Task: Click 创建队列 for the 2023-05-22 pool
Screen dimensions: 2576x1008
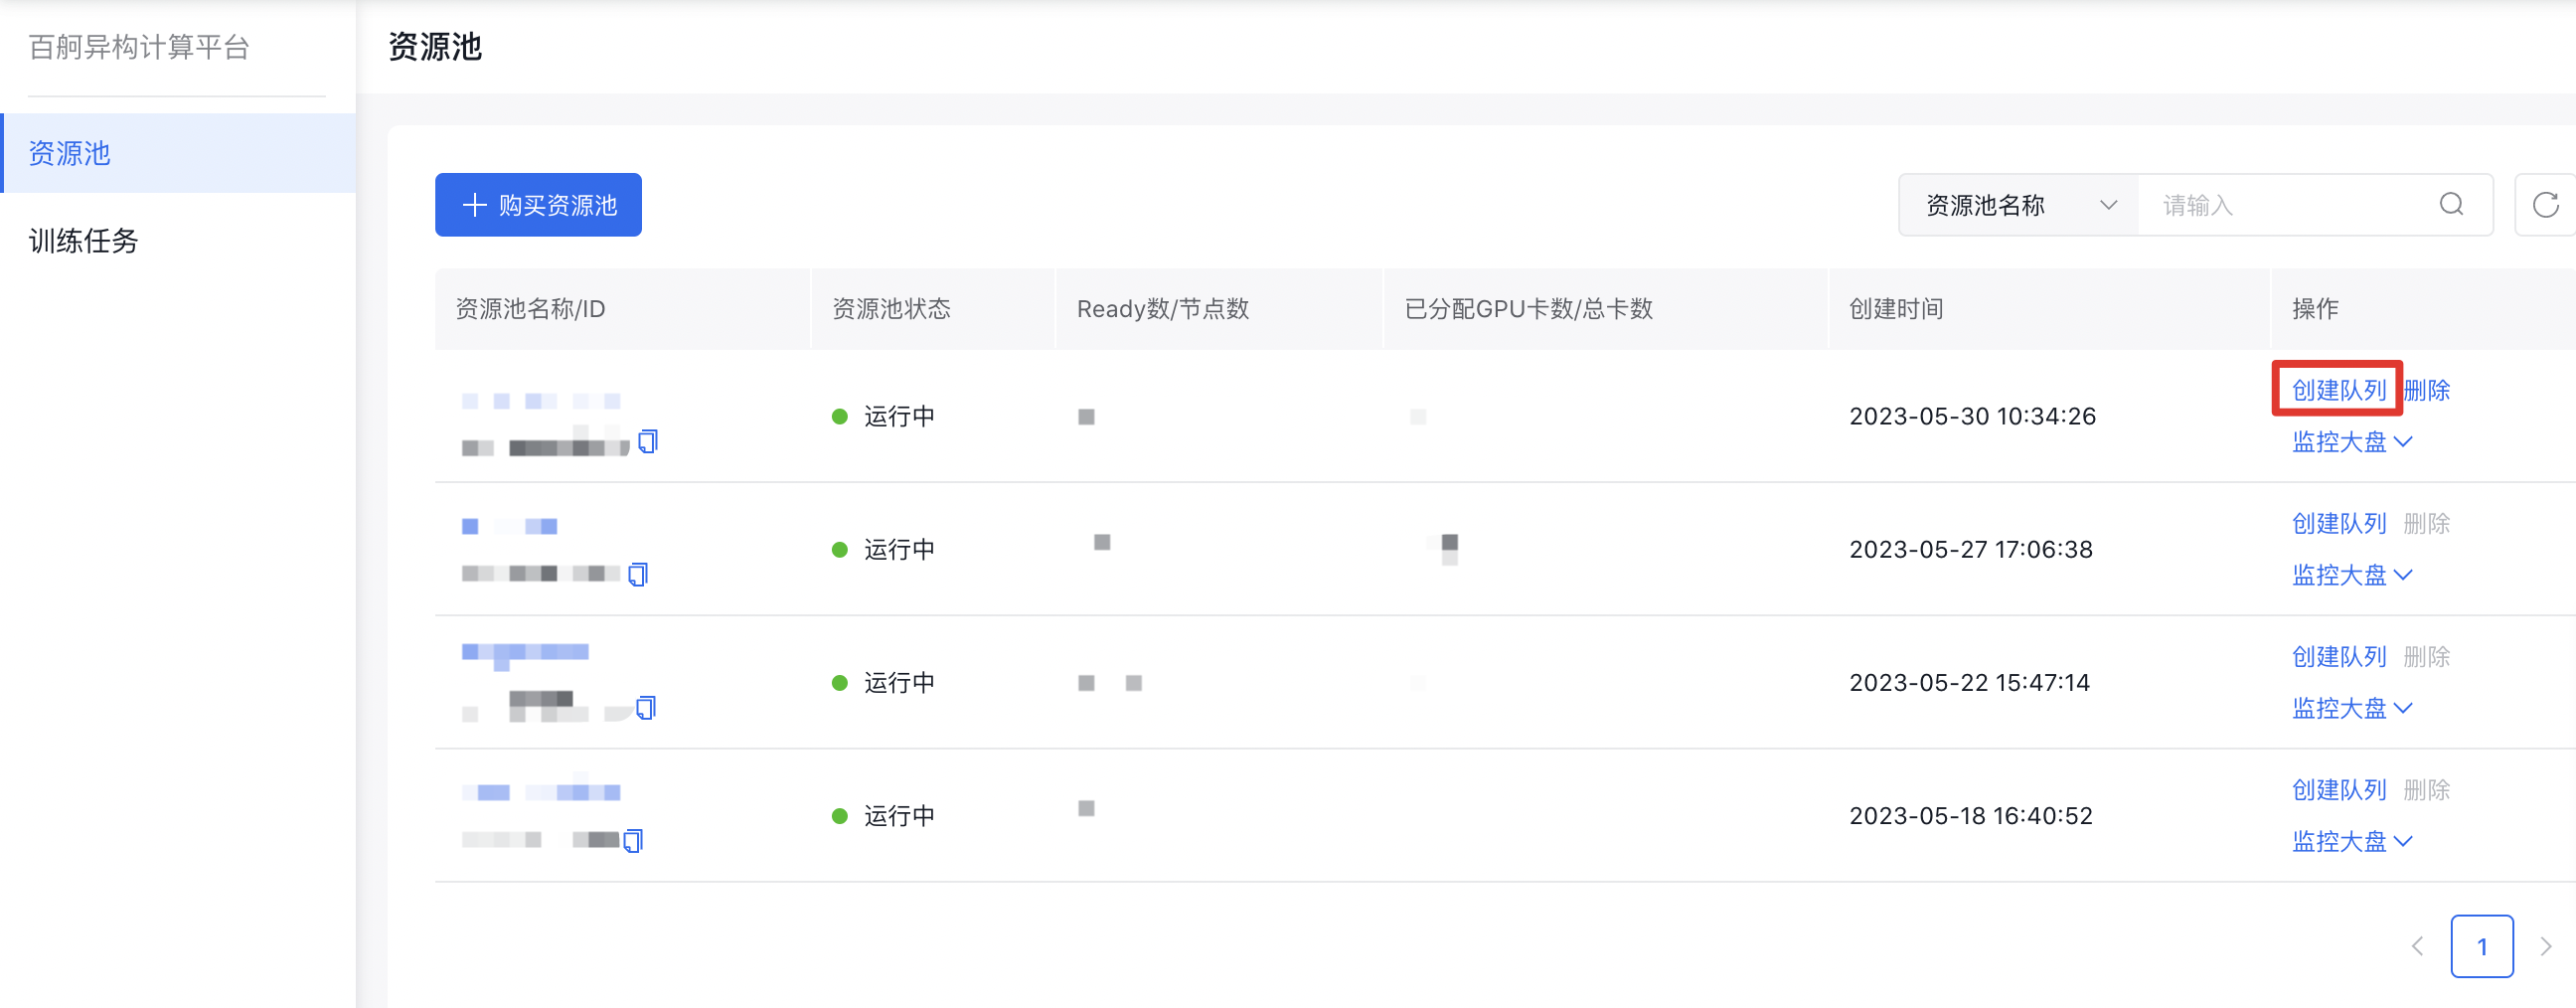Action: pos(2338,657)
